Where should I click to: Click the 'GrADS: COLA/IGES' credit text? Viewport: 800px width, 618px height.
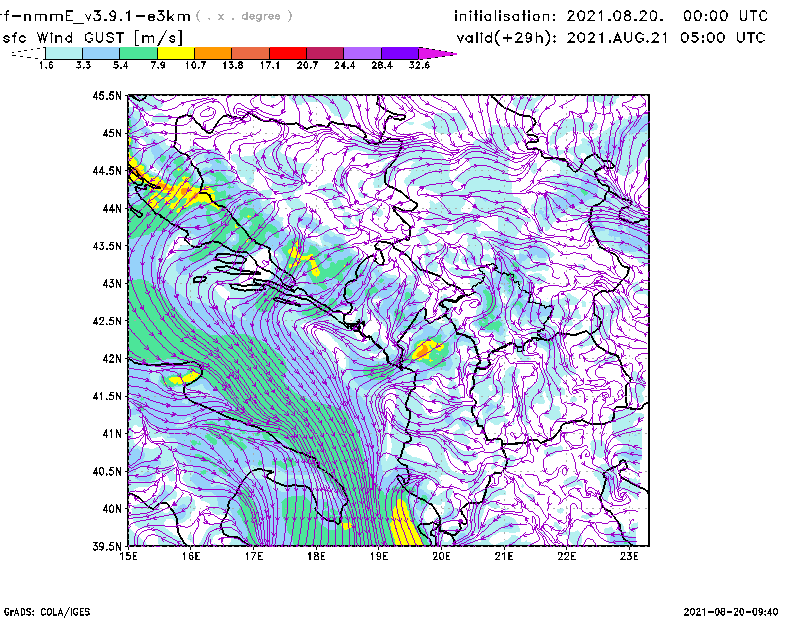coord(46,612)
